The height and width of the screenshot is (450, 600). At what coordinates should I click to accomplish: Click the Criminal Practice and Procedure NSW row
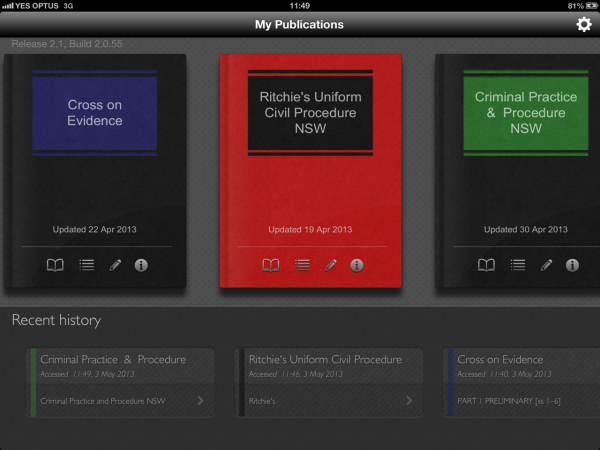[120, 401]
